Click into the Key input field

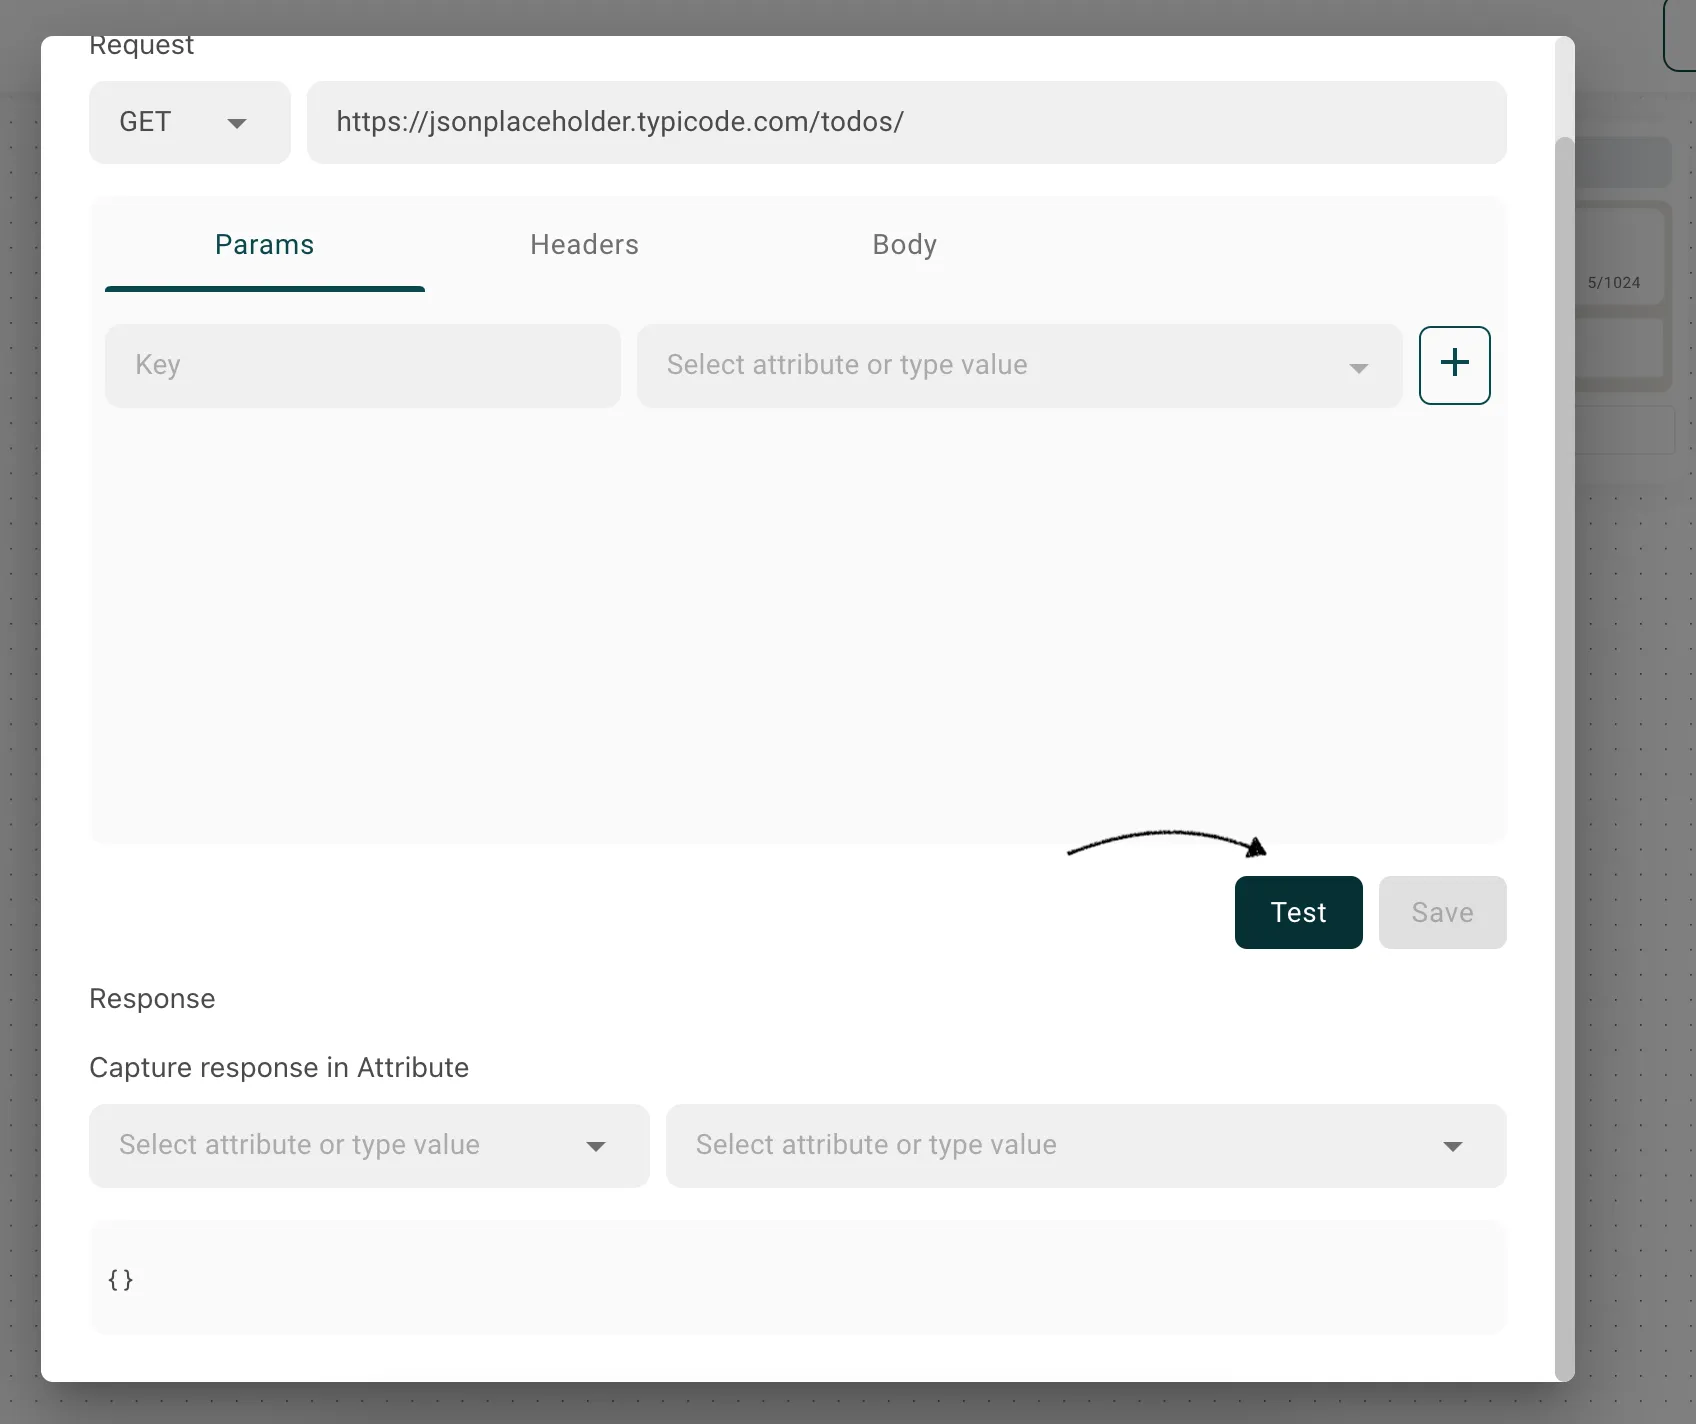(362, 365)
